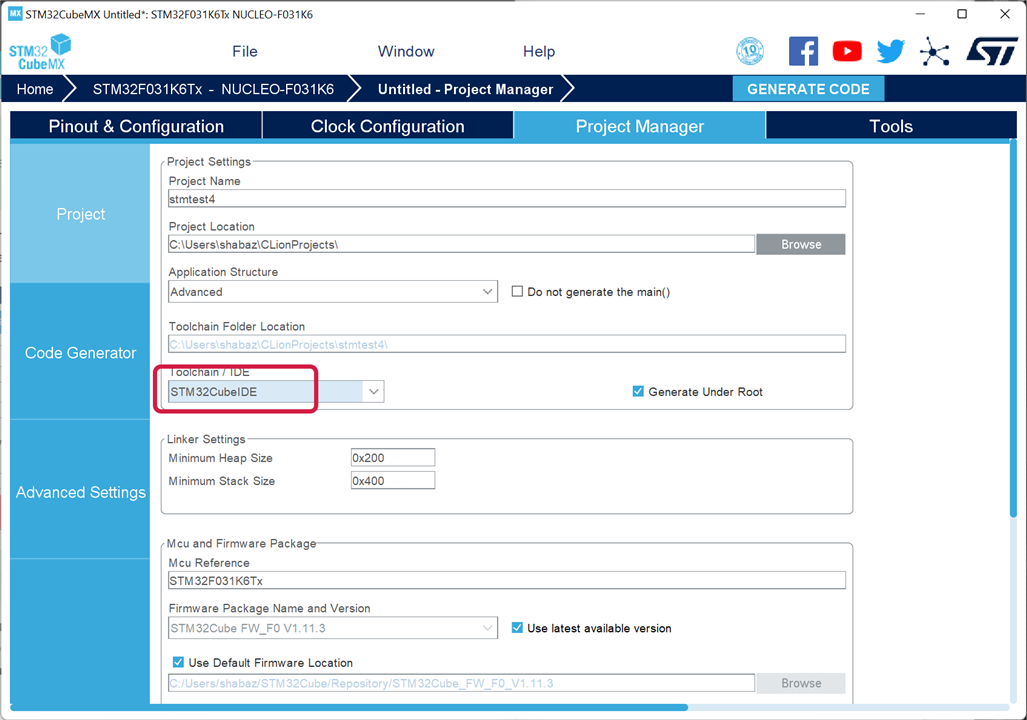Click the firmware repository path field
Viewport: 1027px width, 720px height.
[x=461, y=683]
